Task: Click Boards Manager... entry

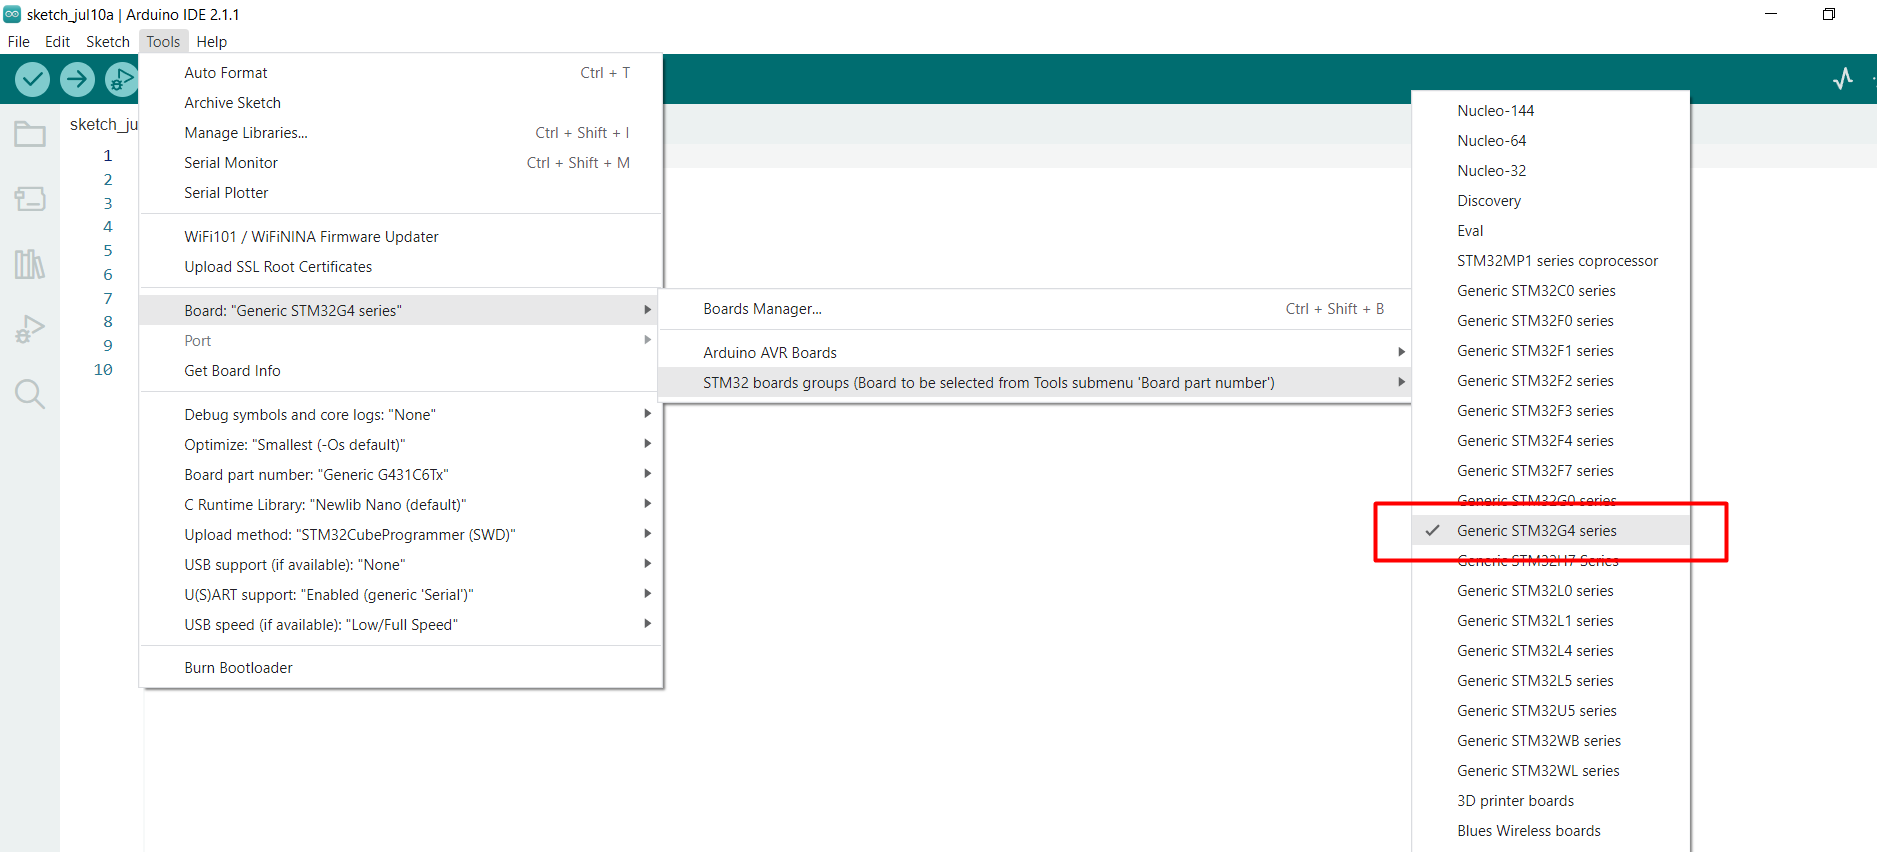Action: 762,309
